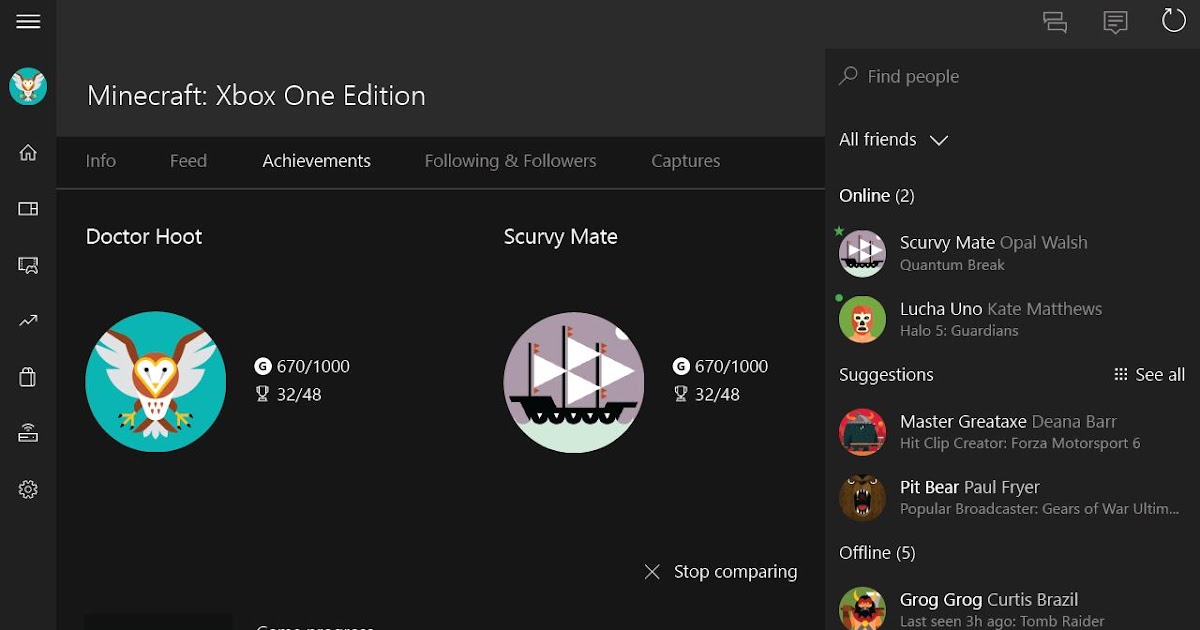
Task: Select the Achievements tab
Action: [317, 161]
